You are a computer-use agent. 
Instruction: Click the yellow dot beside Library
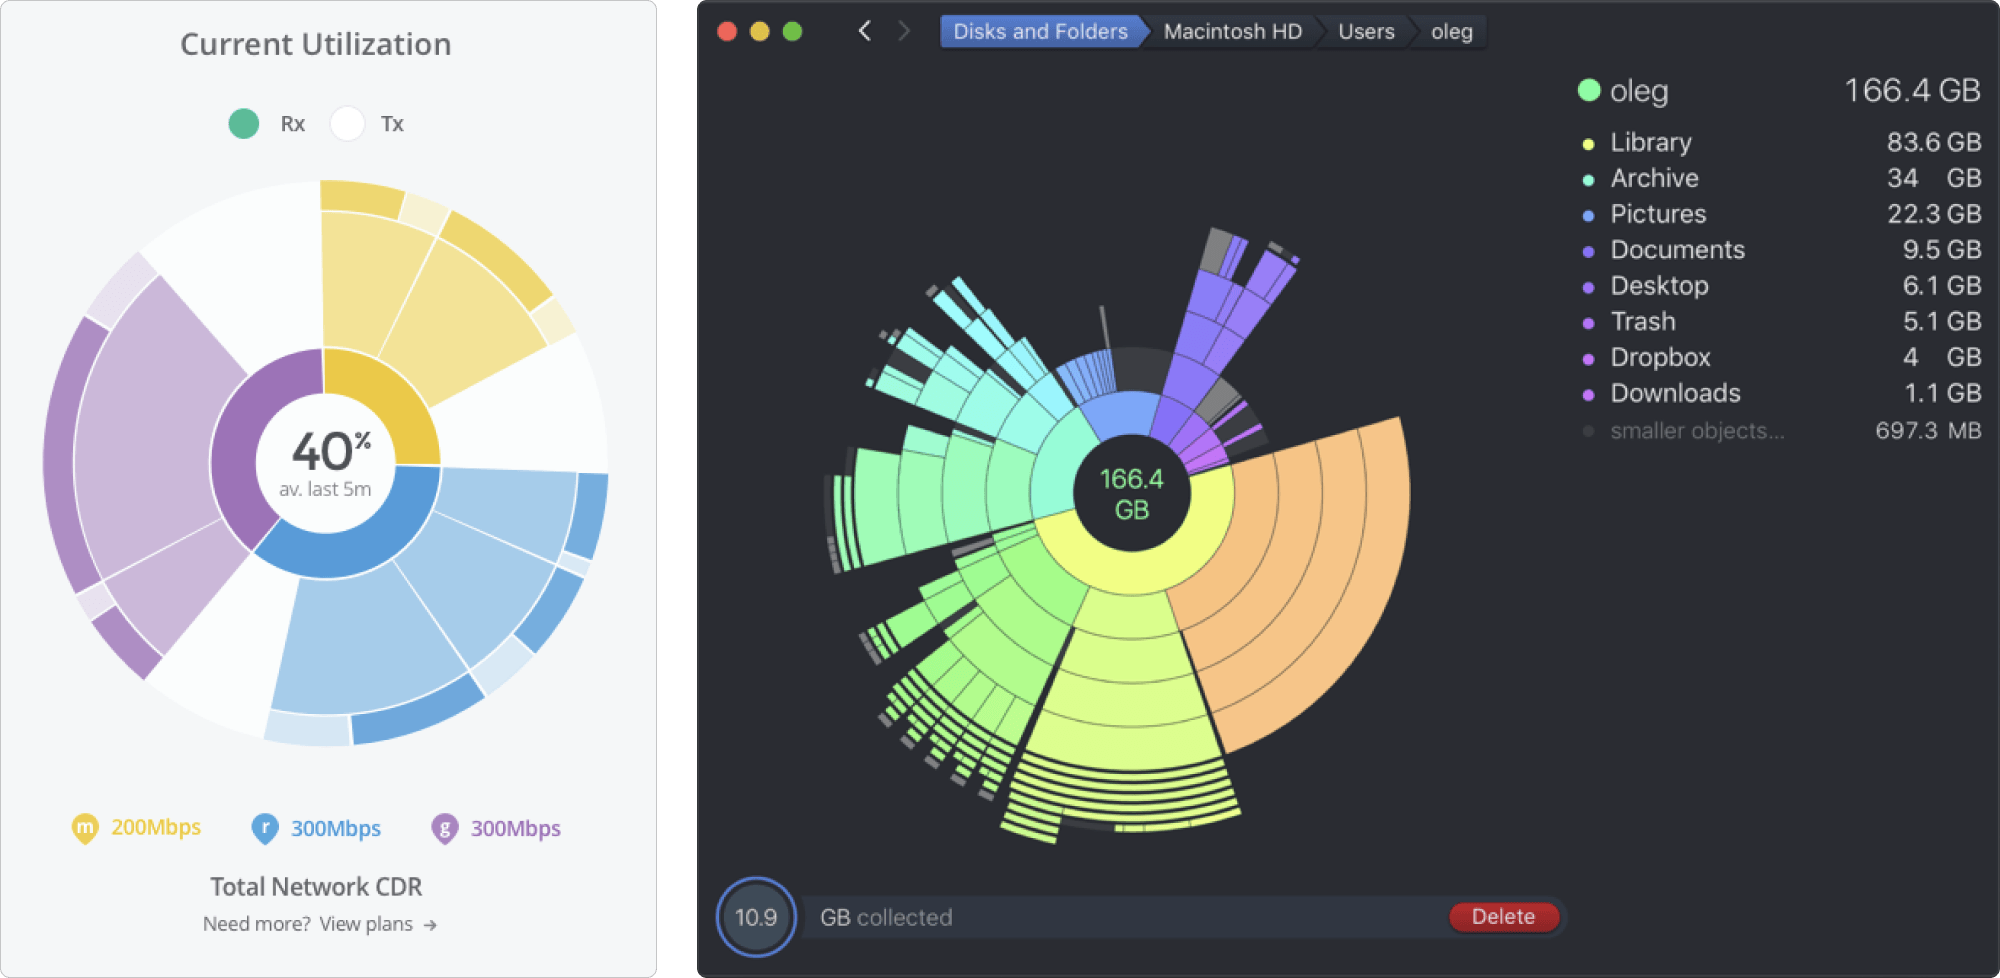point(1587,143)
